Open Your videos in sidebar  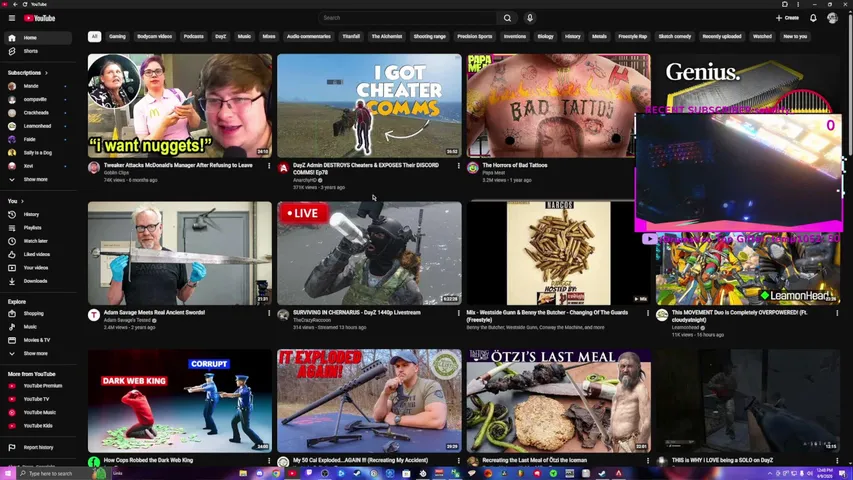[38, 268]
